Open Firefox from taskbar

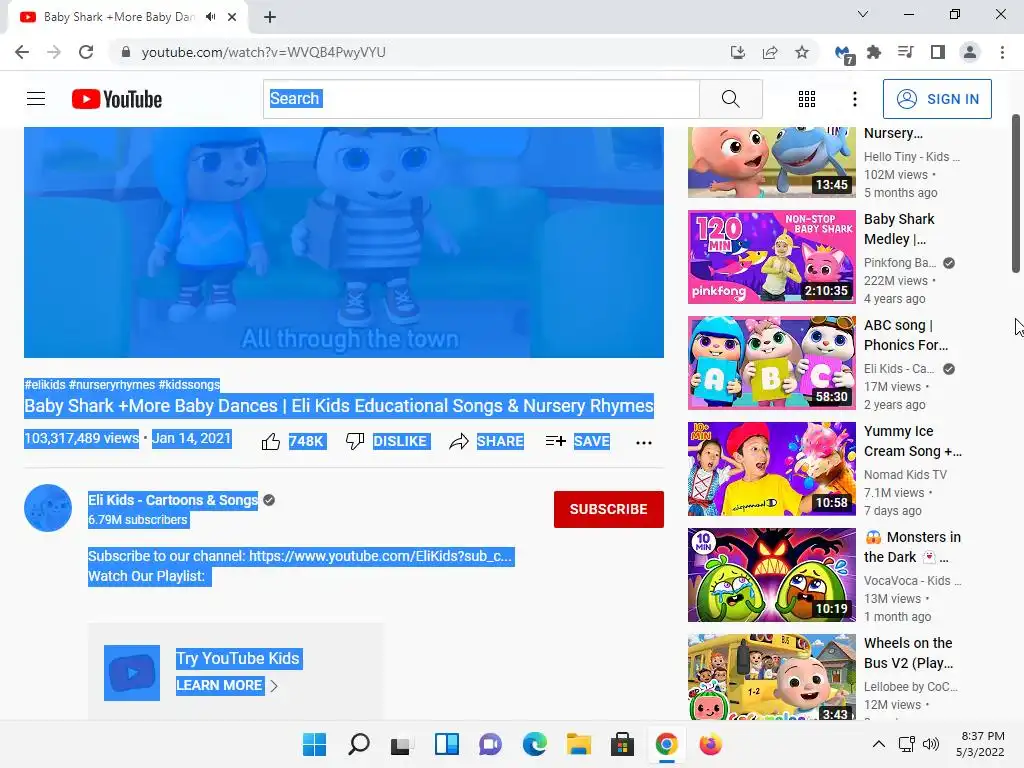point(711,744)
